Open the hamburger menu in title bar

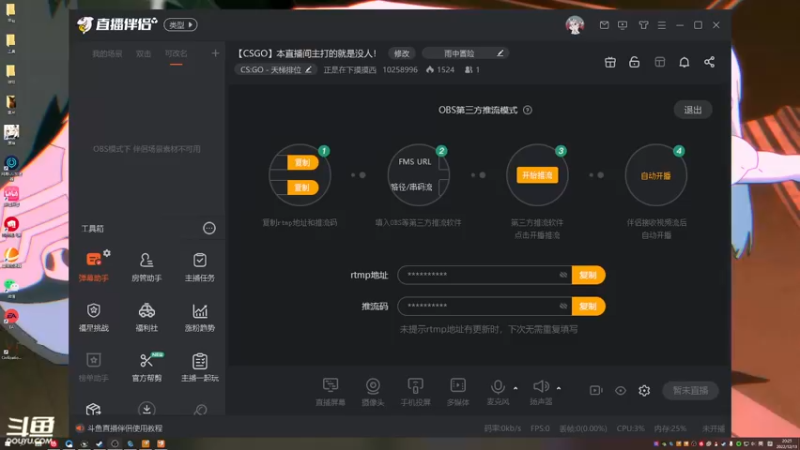coord(662,25)
